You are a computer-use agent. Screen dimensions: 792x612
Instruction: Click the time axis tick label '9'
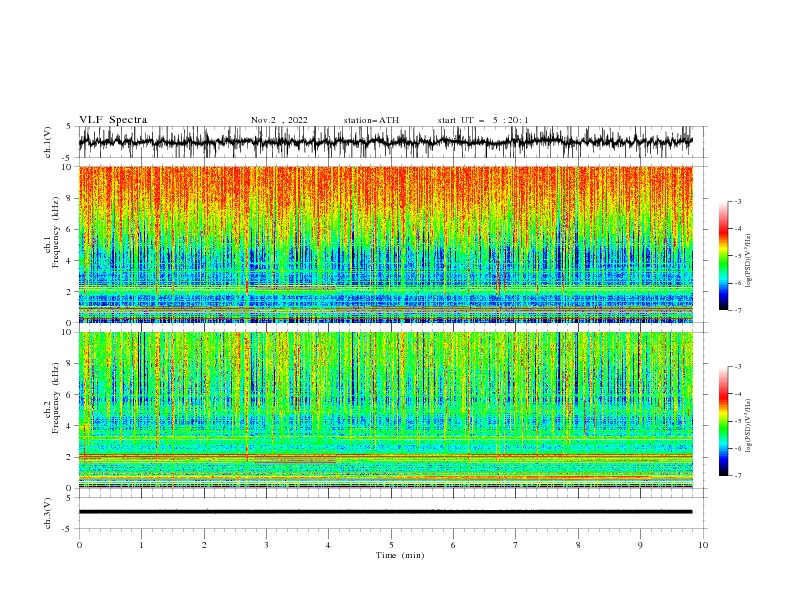click(640, 545)
